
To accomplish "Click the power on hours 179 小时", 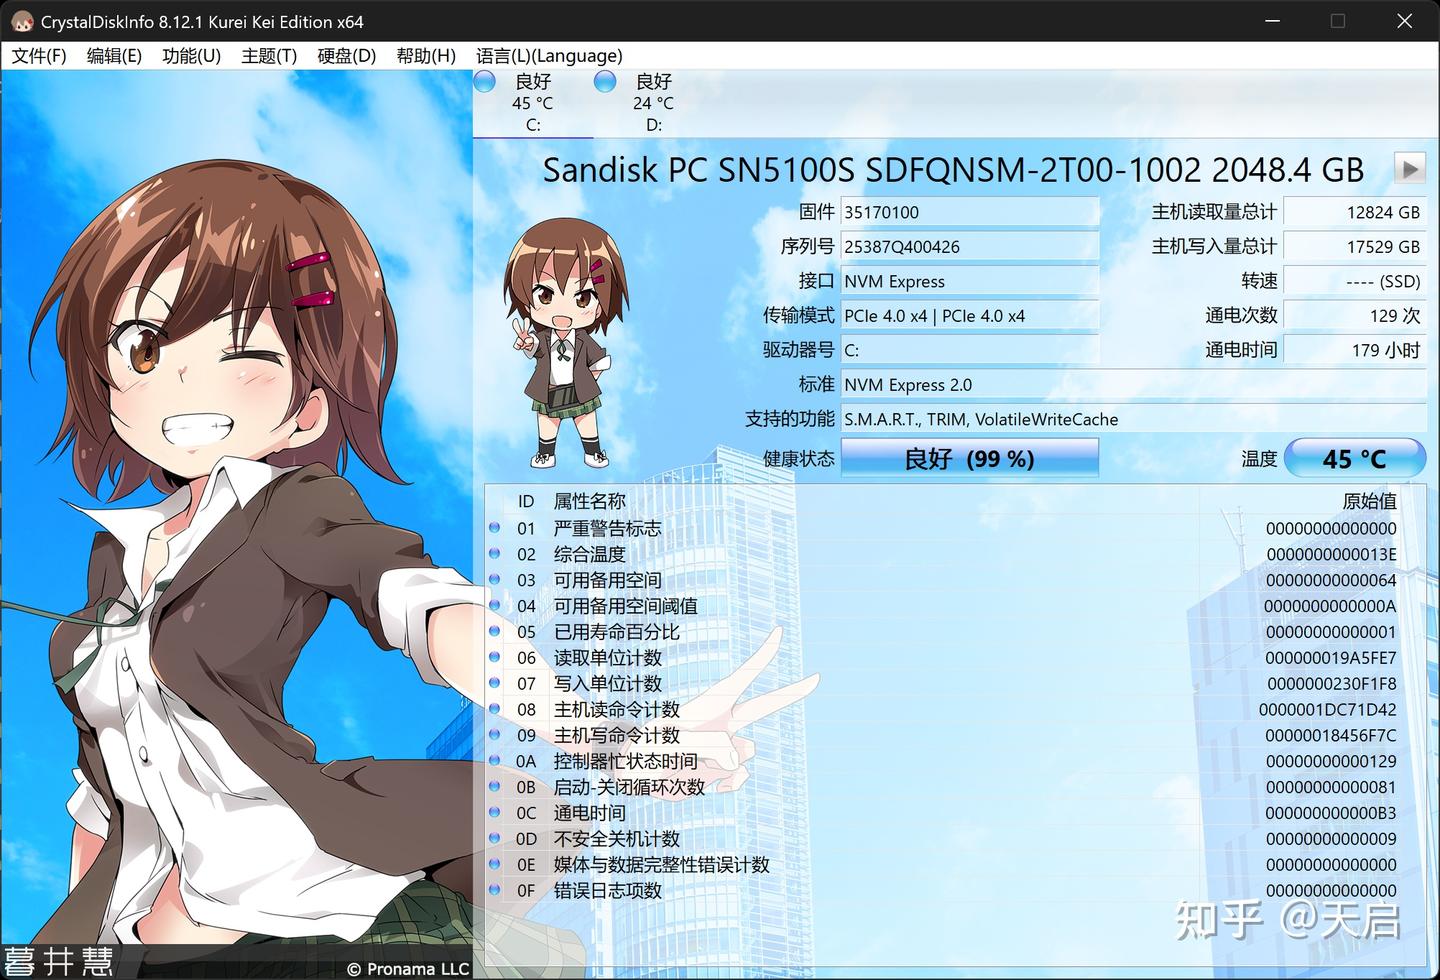I will click(x=1354, y=350).
